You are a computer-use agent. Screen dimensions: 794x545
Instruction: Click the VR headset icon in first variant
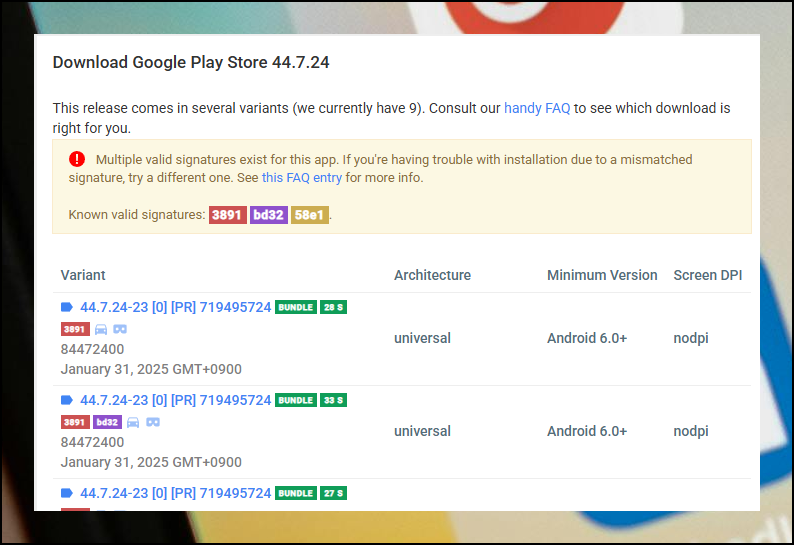(x=120, y=329)
